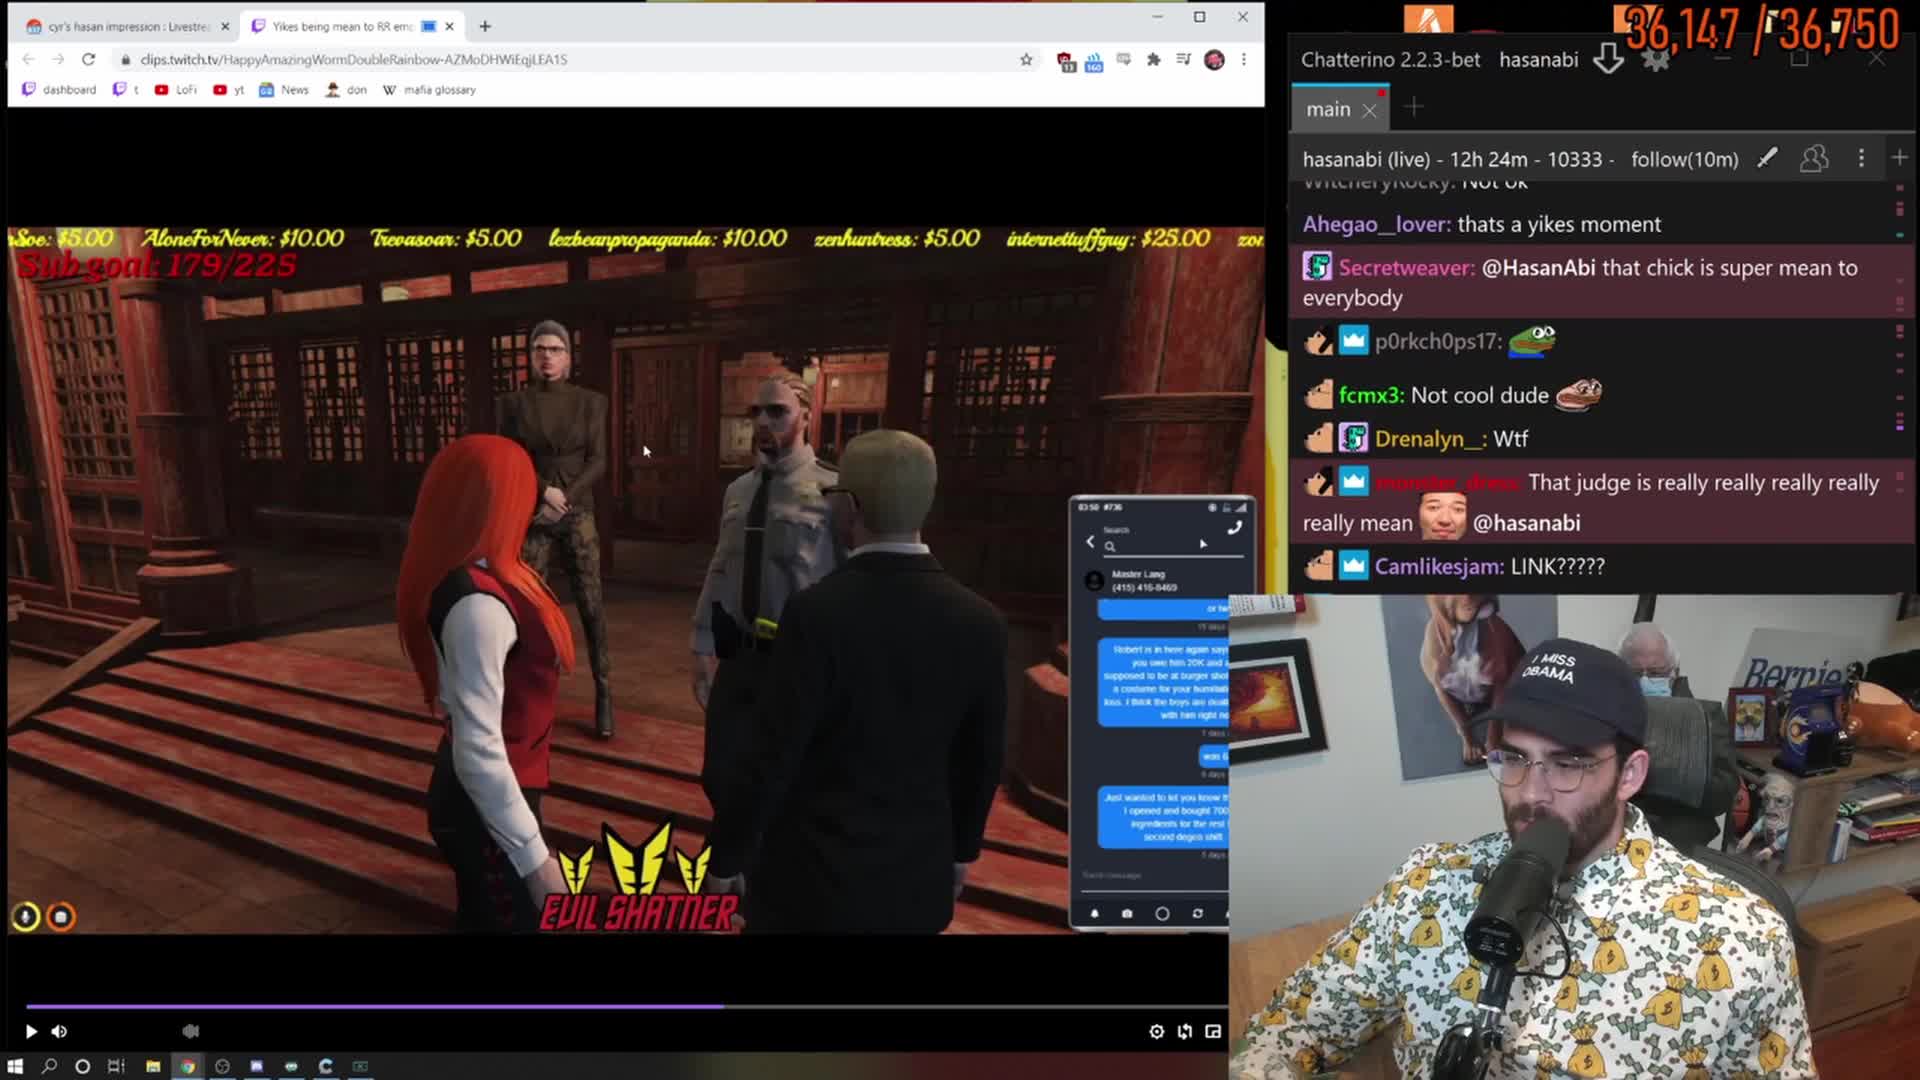Open Chrome three-dot menu
The image size is (1920, 1080).
1244,60
